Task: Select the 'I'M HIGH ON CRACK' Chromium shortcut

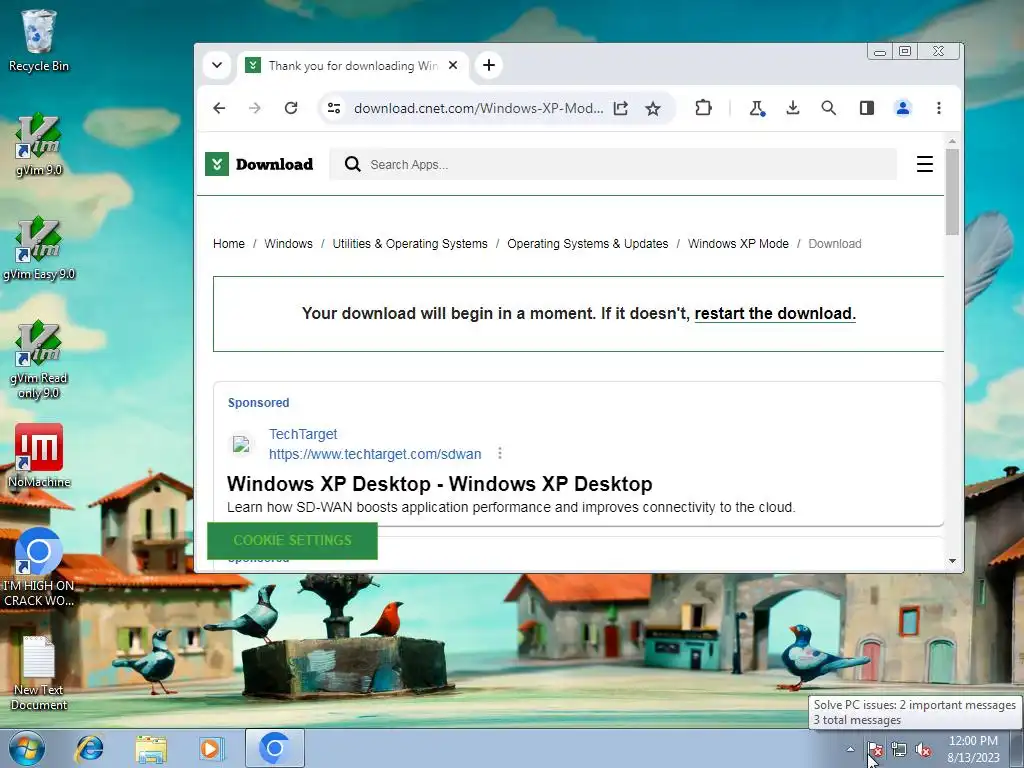Action: click(39, 567)
